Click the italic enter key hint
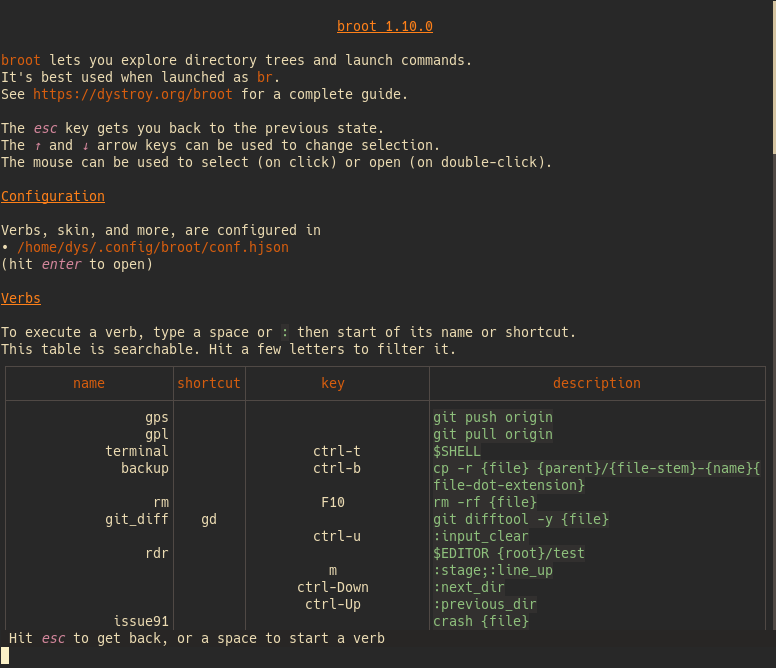 pos(61,264)
